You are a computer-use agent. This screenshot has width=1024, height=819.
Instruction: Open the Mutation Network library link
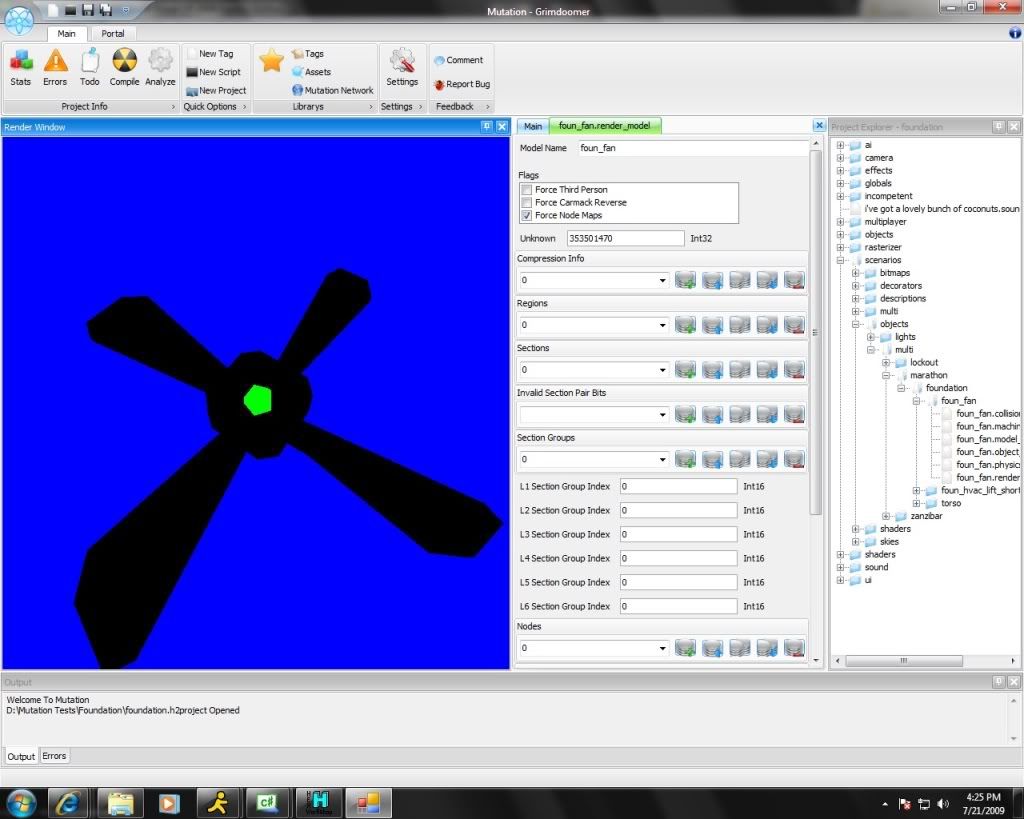click(333, 90)
